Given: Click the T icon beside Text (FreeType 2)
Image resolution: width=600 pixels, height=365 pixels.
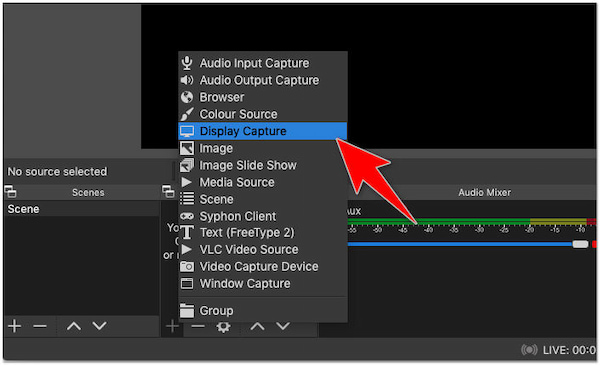Looking at the screenshot, I should point(187,233).
